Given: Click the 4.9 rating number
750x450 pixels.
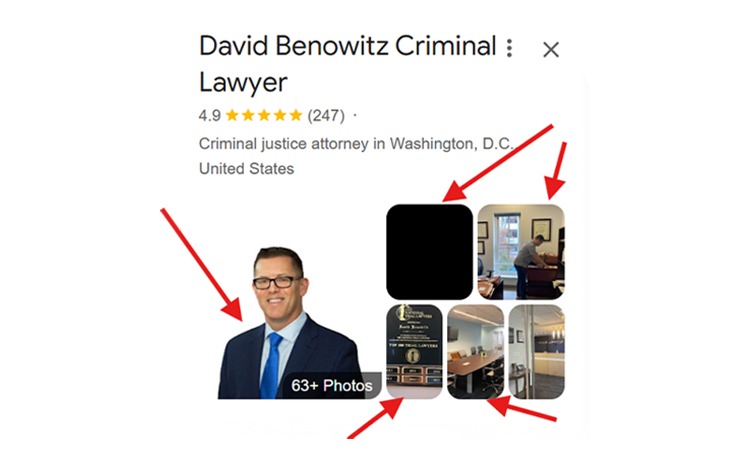Looking at the screenshot, I should click(x=210, y=116).
